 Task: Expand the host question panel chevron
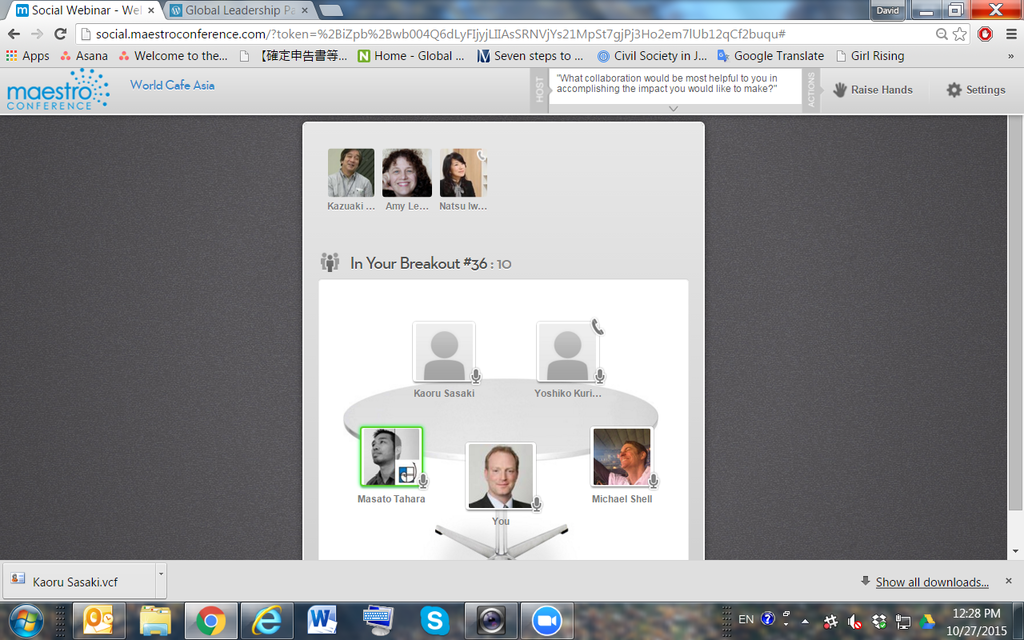673,108
